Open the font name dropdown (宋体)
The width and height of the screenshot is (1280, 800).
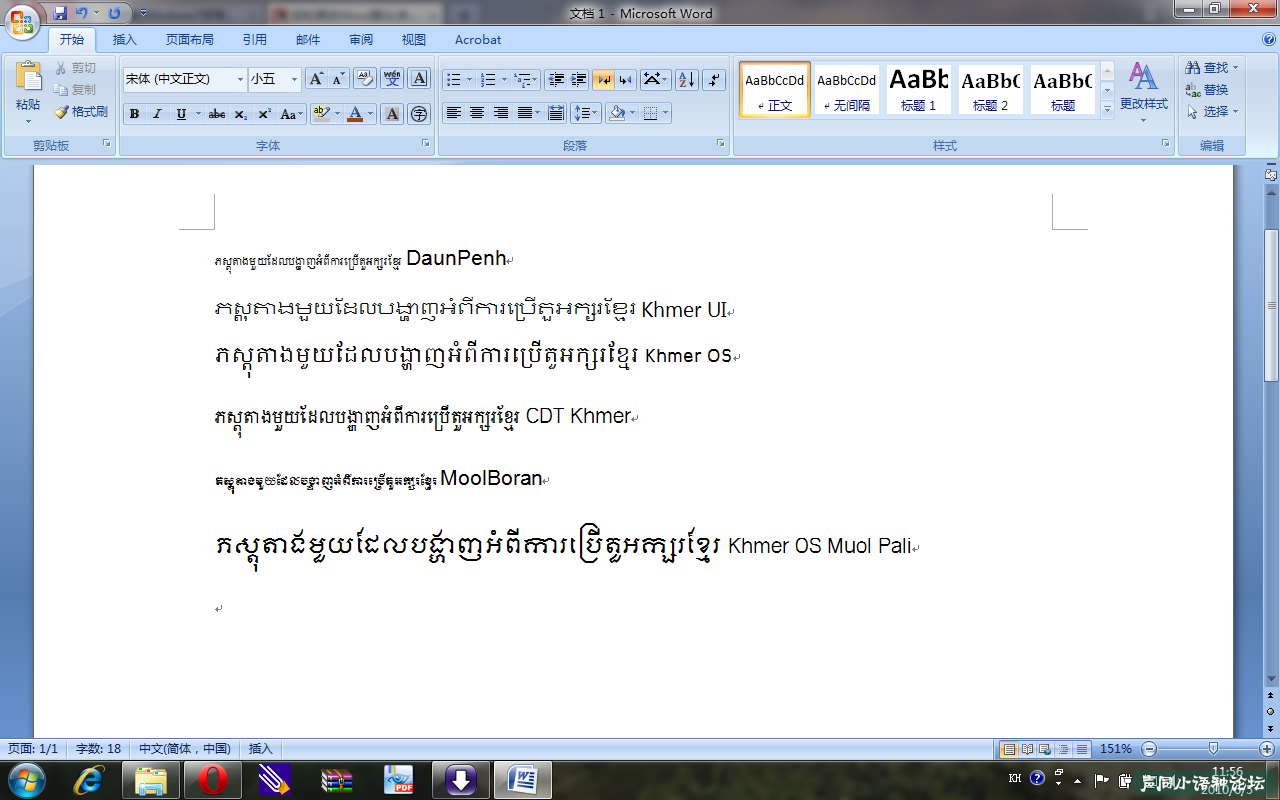coord(240,79)
